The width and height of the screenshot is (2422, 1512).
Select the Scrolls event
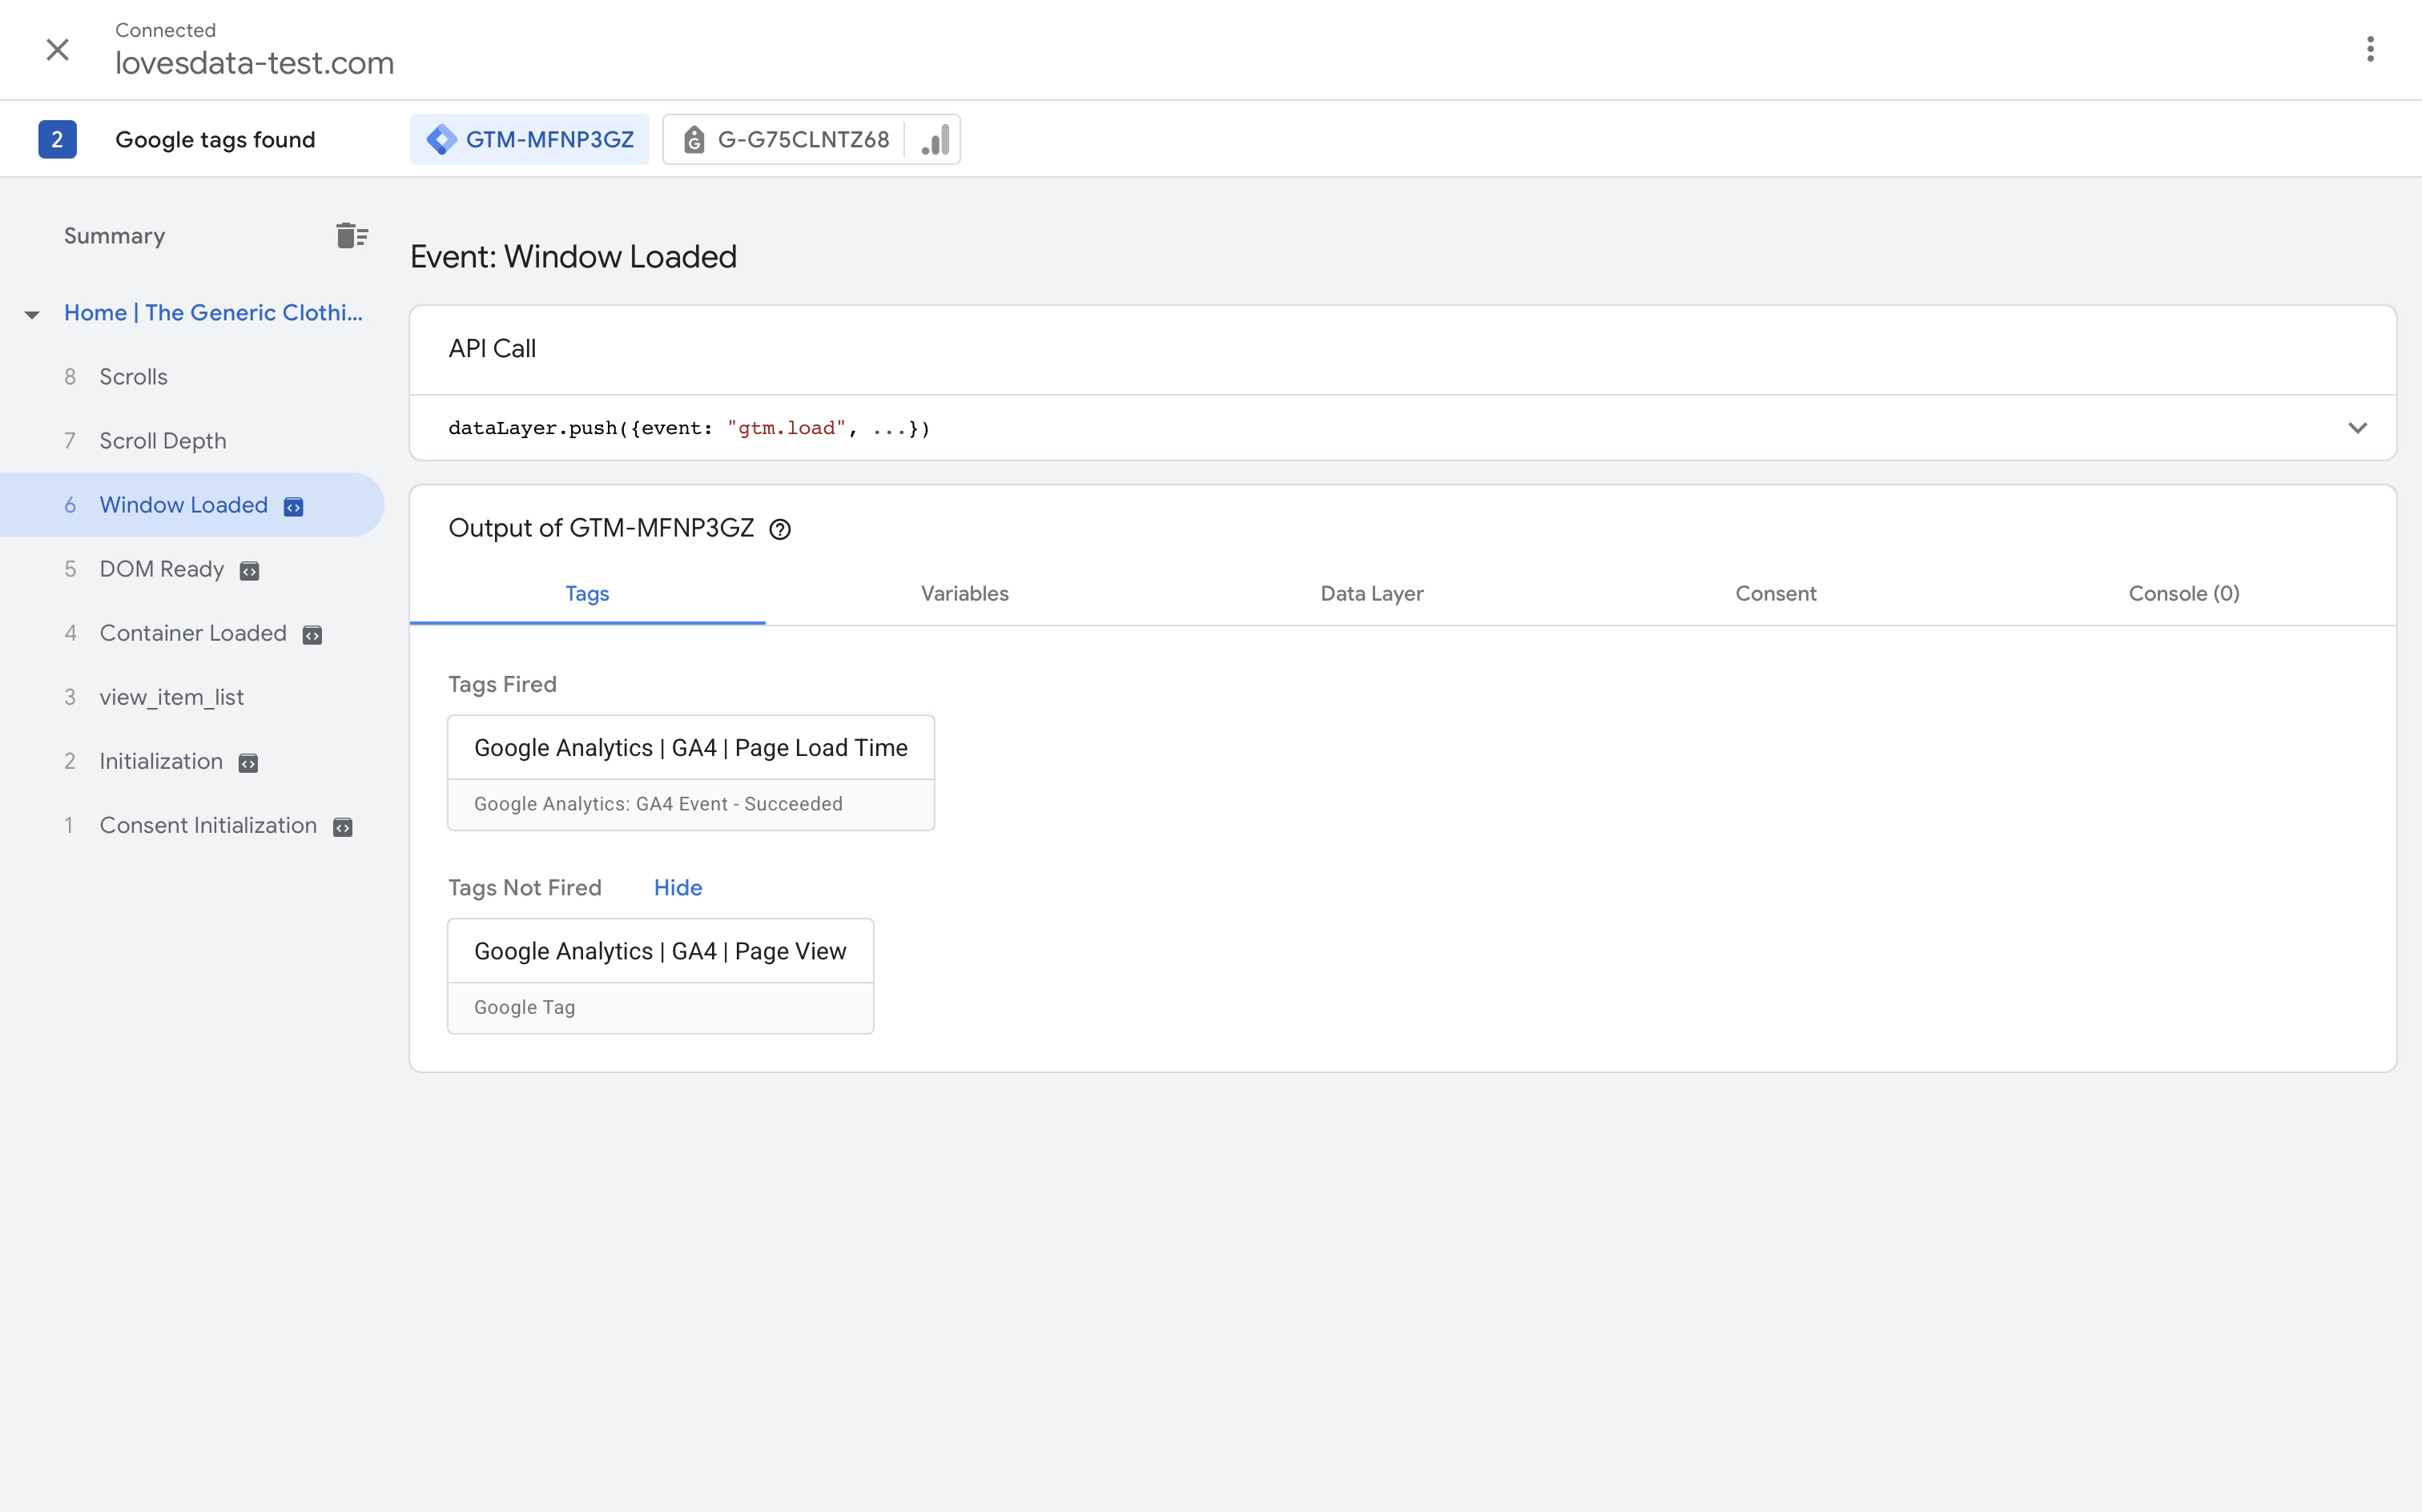(x=134, y=377)
